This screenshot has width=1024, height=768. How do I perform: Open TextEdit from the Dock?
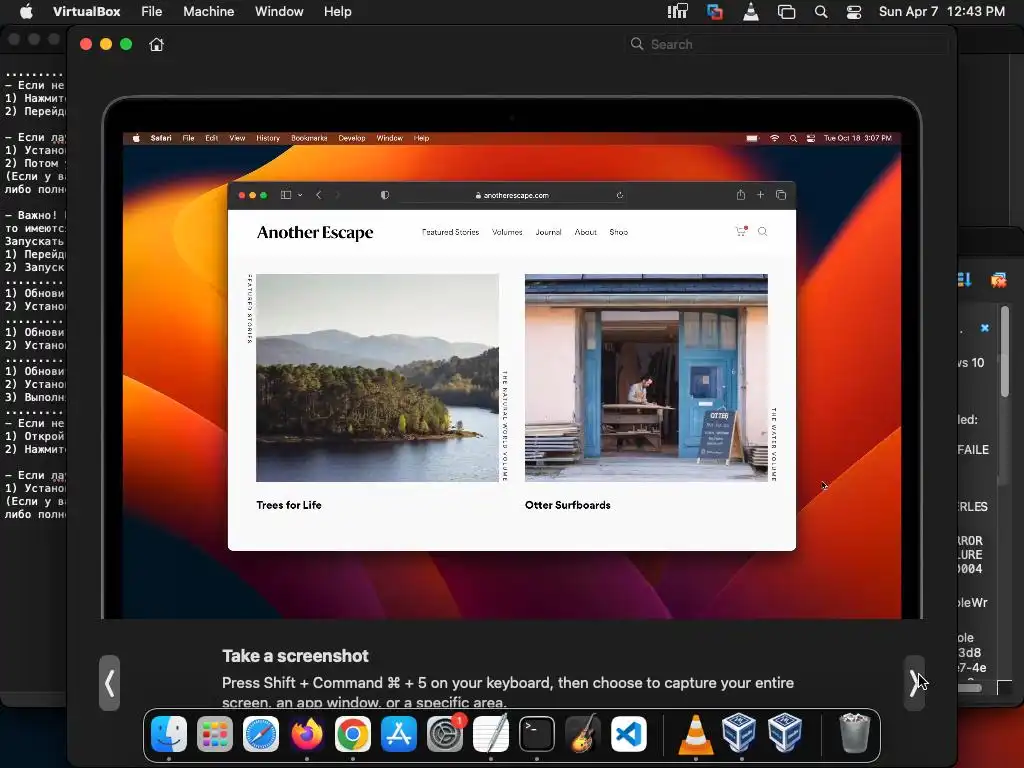[x=490, y=733]
